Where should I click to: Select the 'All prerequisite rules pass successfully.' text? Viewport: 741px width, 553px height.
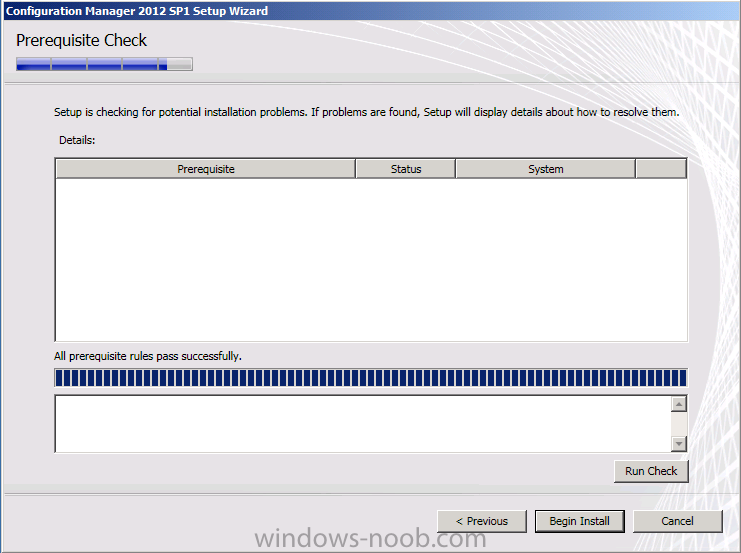coord(147,356)
